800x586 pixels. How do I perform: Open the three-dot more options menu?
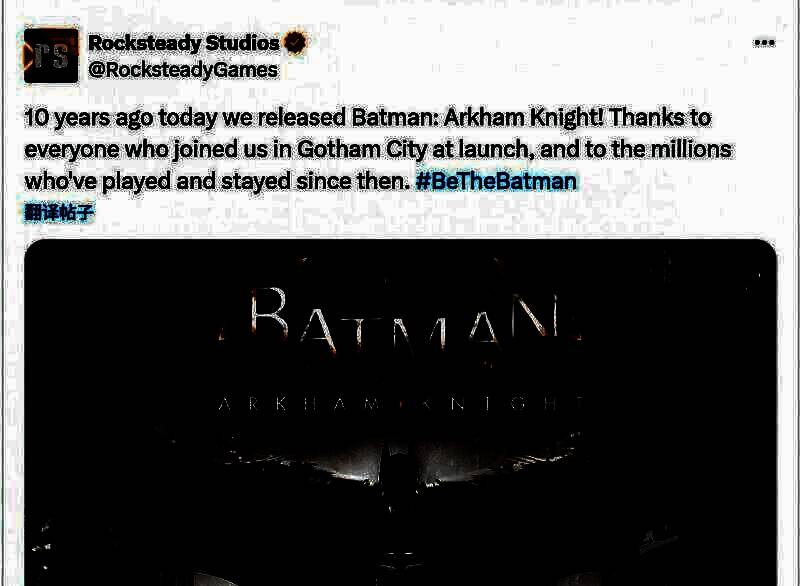tap(764, 42)
